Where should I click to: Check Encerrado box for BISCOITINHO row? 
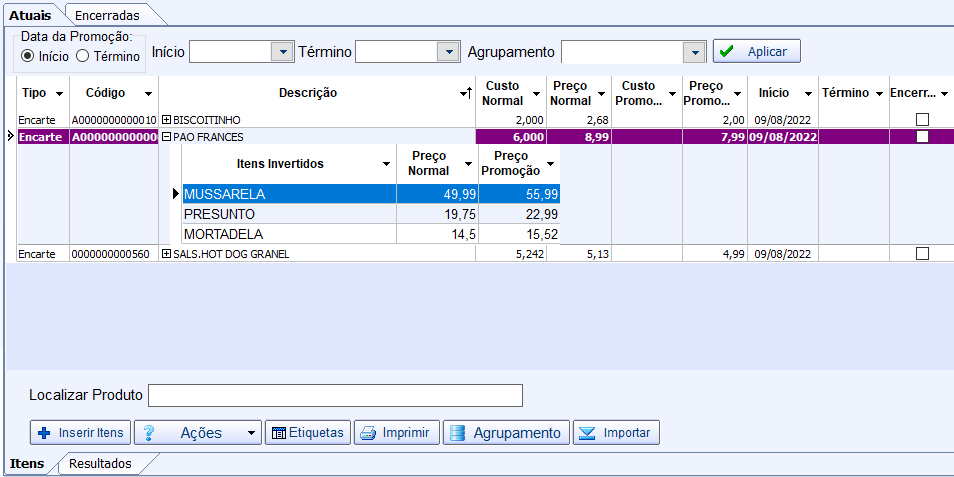click(x=922, y=120)
